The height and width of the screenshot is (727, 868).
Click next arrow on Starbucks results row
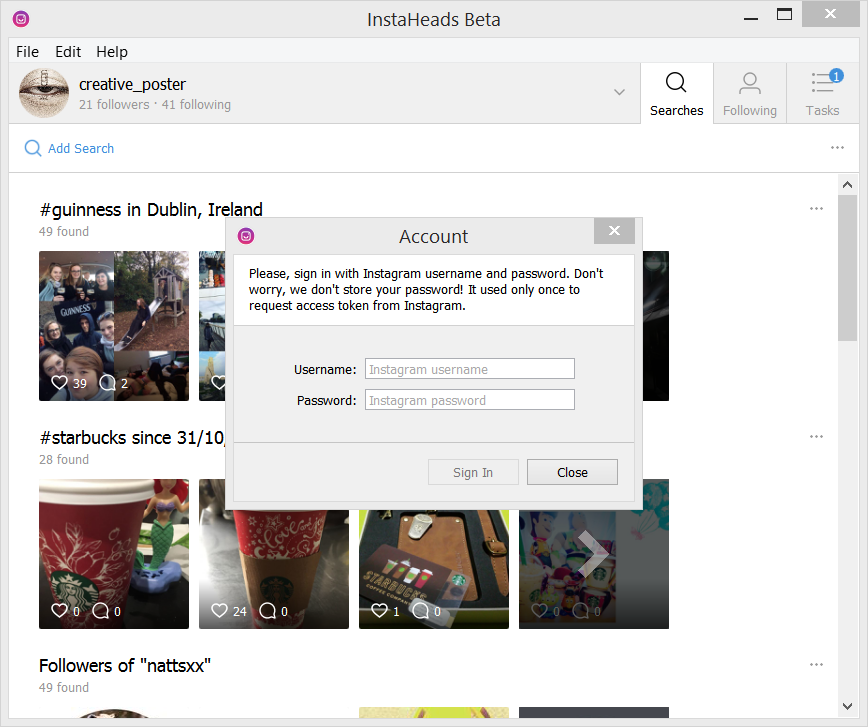[592, 554]
